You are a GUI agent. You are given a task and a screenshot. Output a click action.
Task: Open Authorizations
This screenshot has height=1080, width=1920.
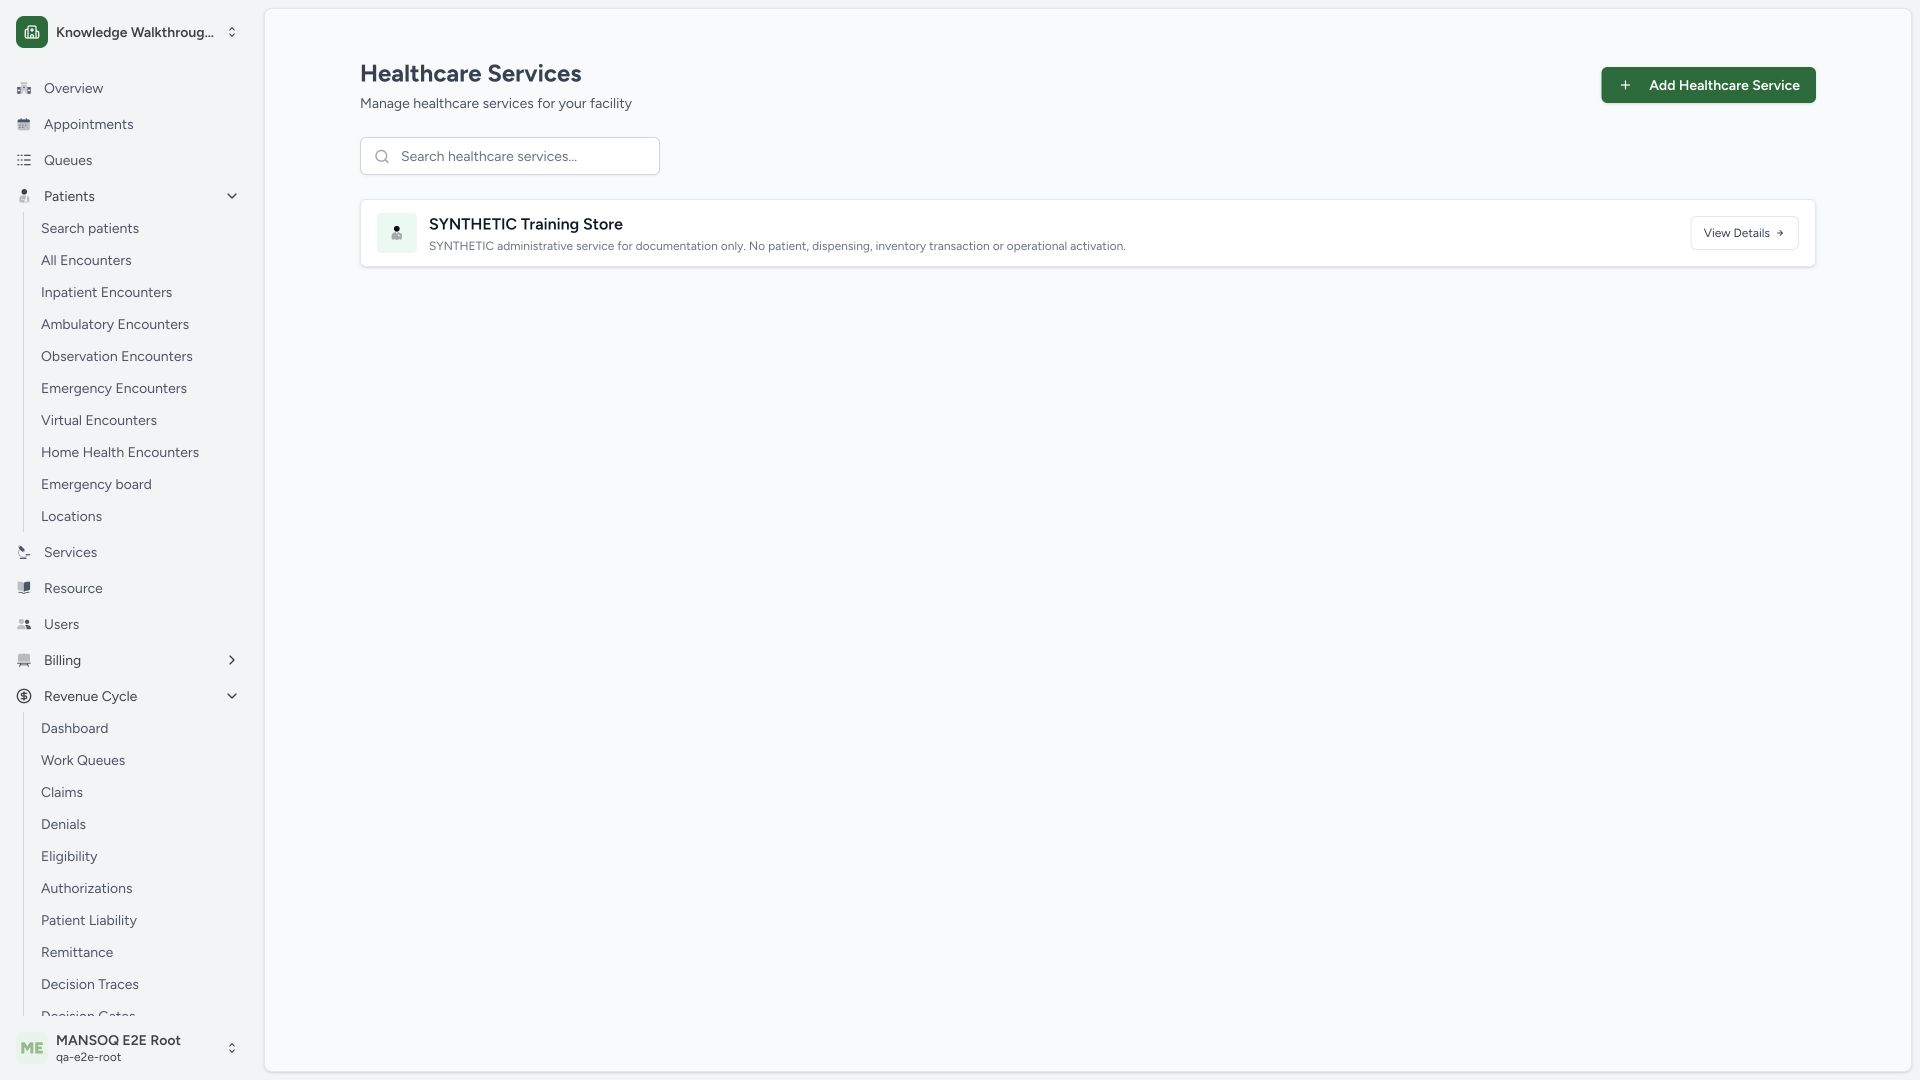tap(86, 888)
